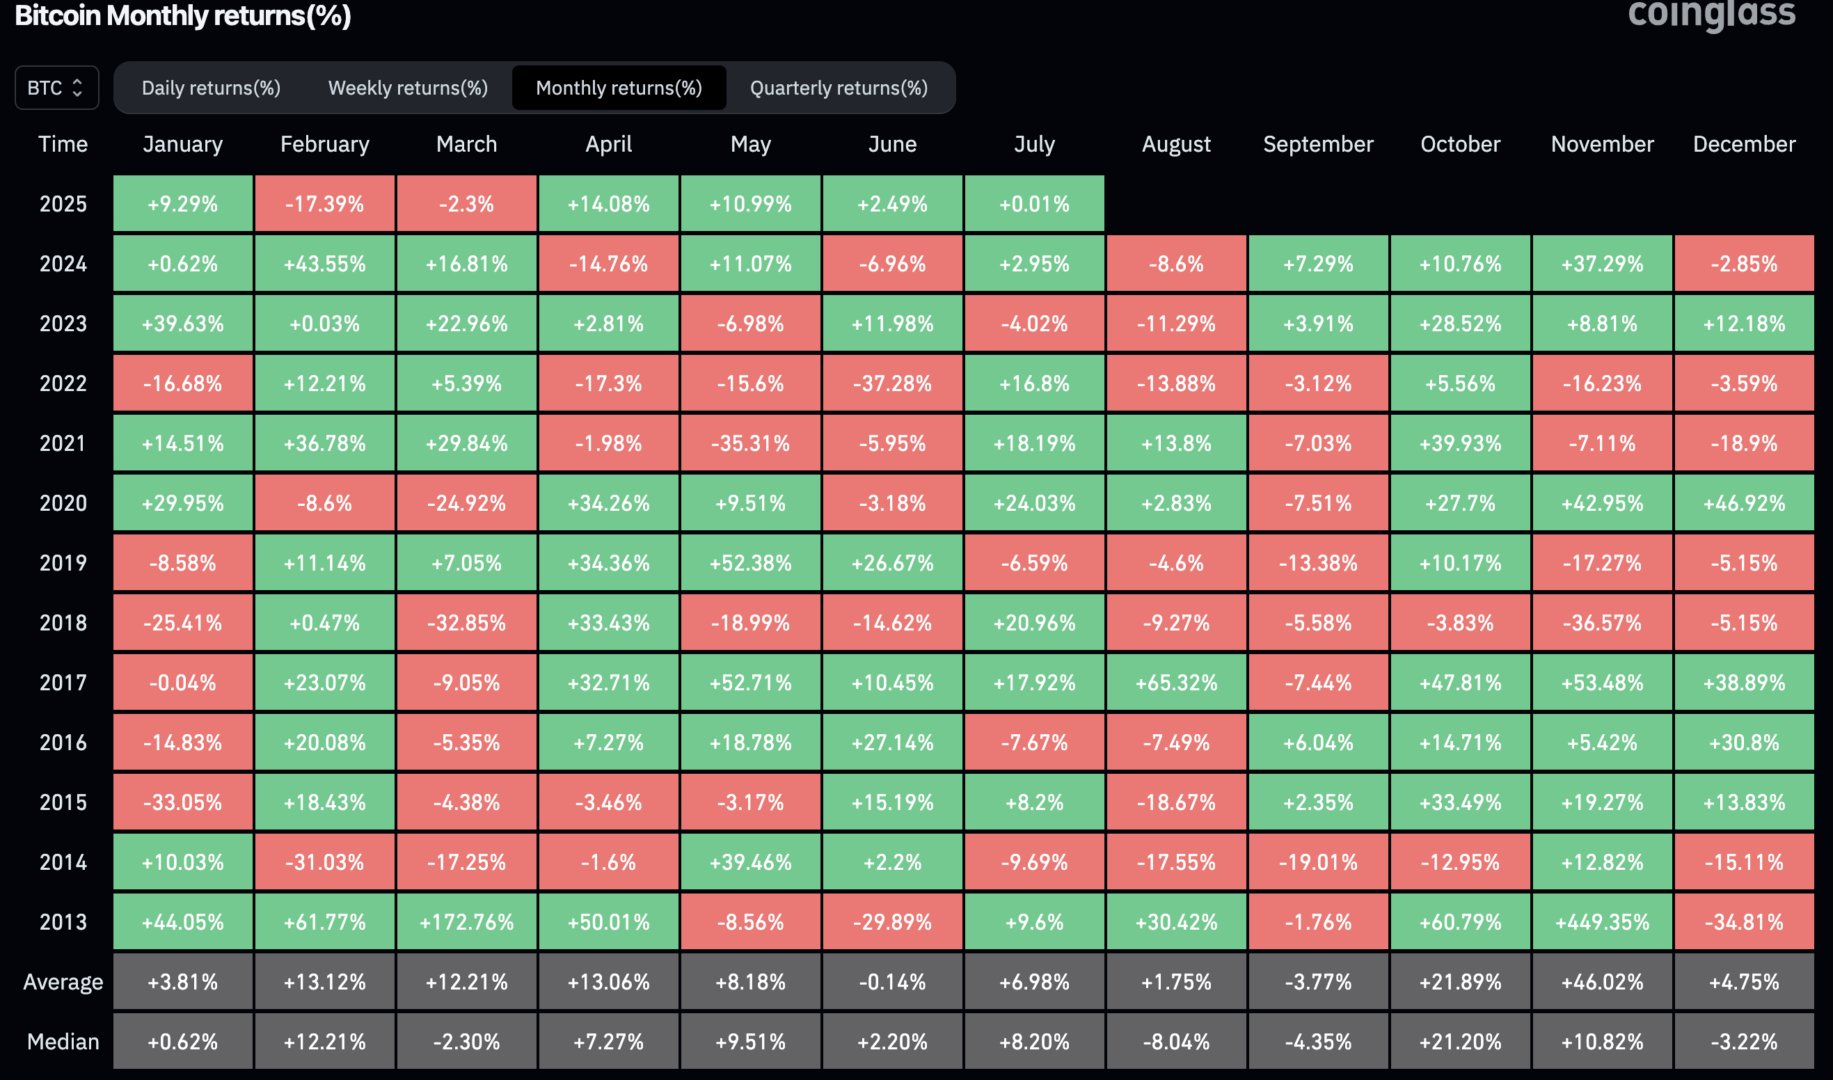The image size is (1833, 1080).
Task: Click the January column header
Action: (x=183, y=144)
